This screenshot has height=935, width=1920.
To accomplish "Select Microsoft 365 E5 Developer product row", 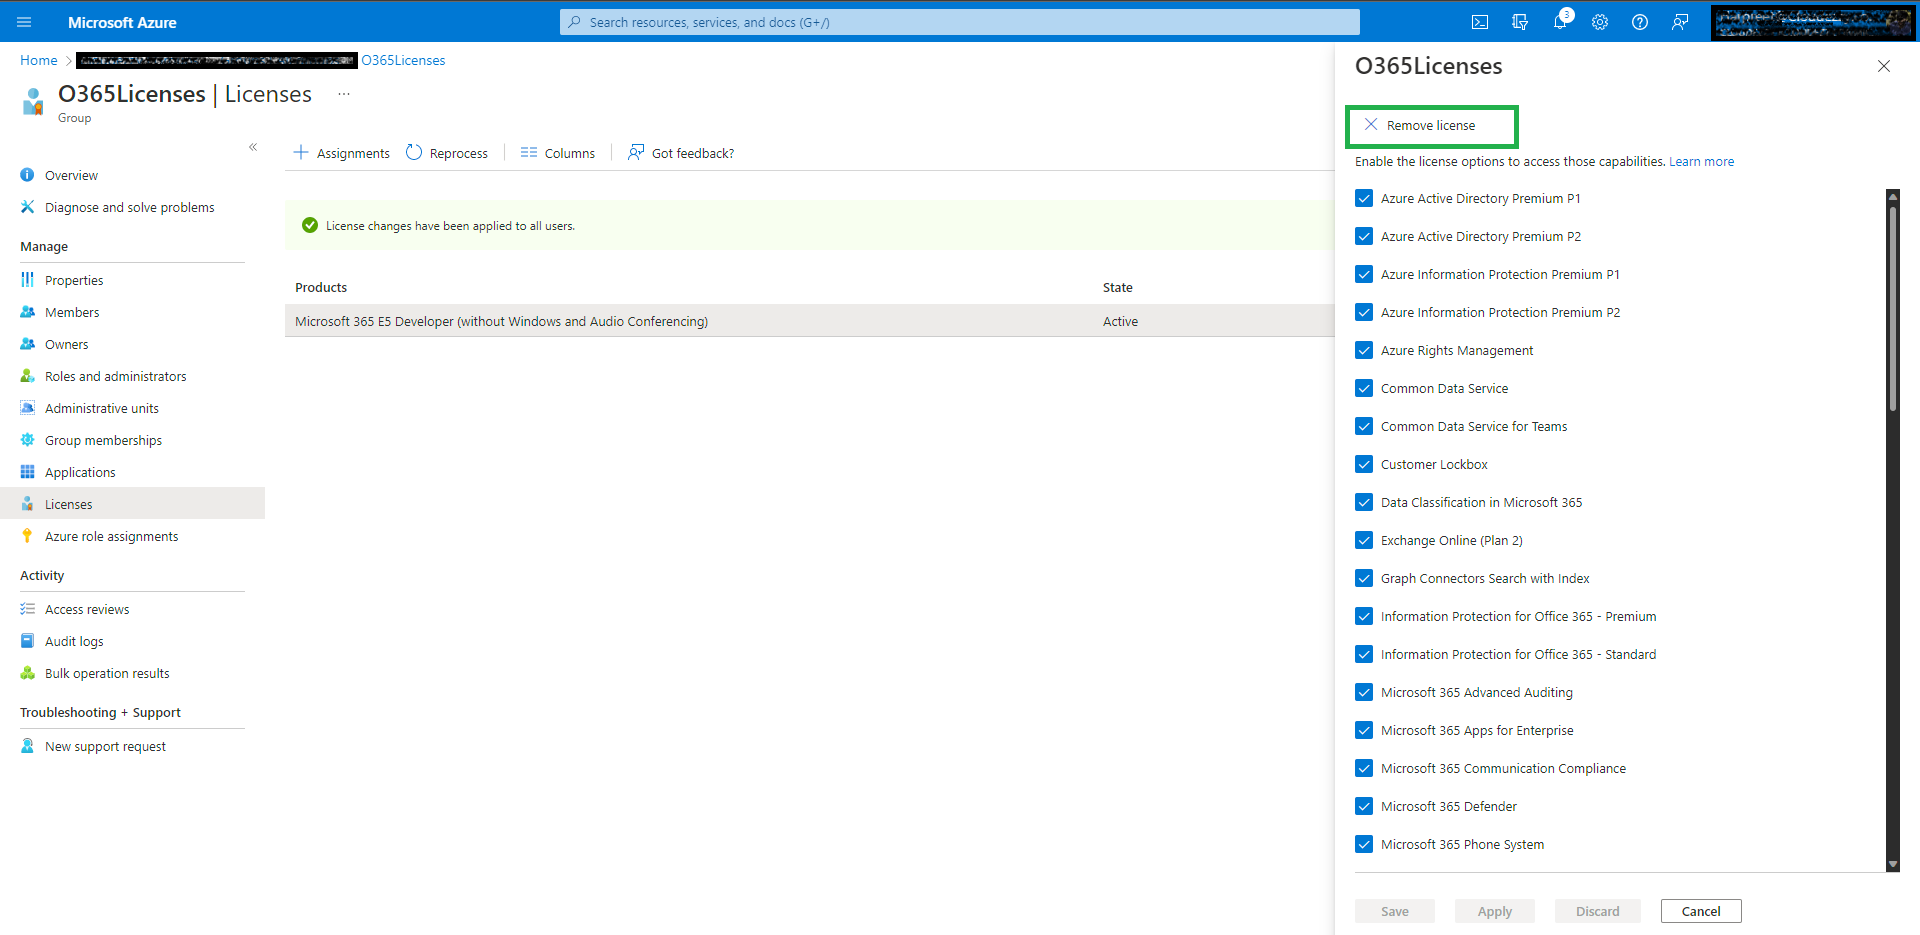I will pos(810,321).
